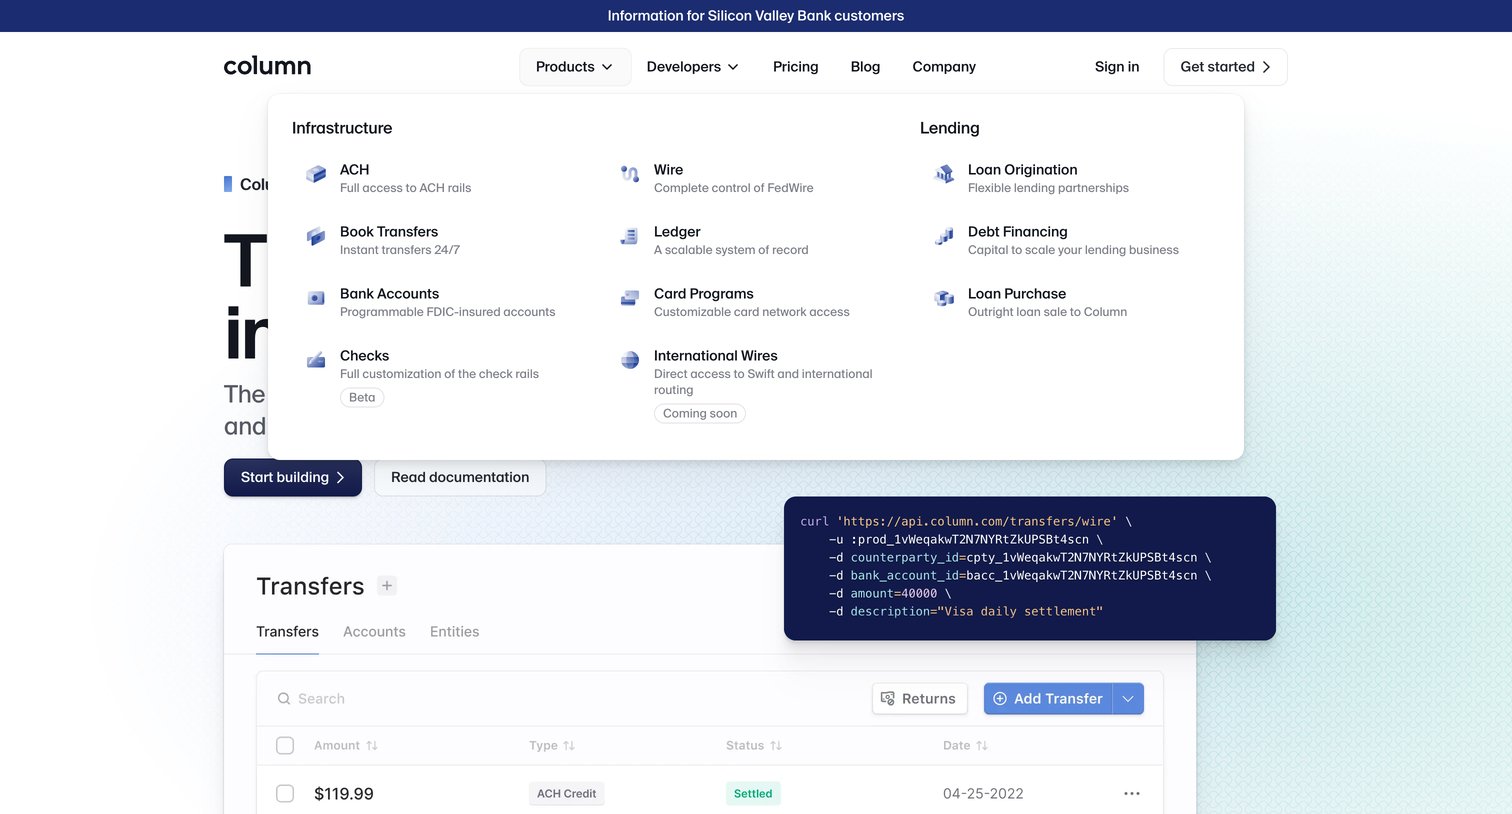1512x814 pixels.
Task: Expand the Developers dropdown
Action: tap(692, 67)
